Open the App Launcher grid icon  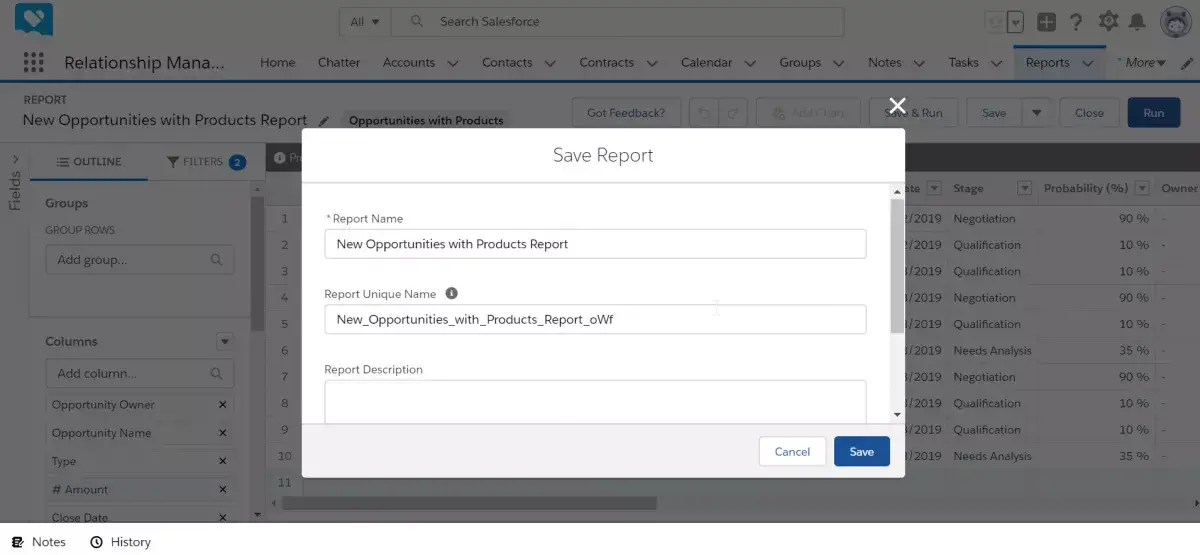pos(33,62)
